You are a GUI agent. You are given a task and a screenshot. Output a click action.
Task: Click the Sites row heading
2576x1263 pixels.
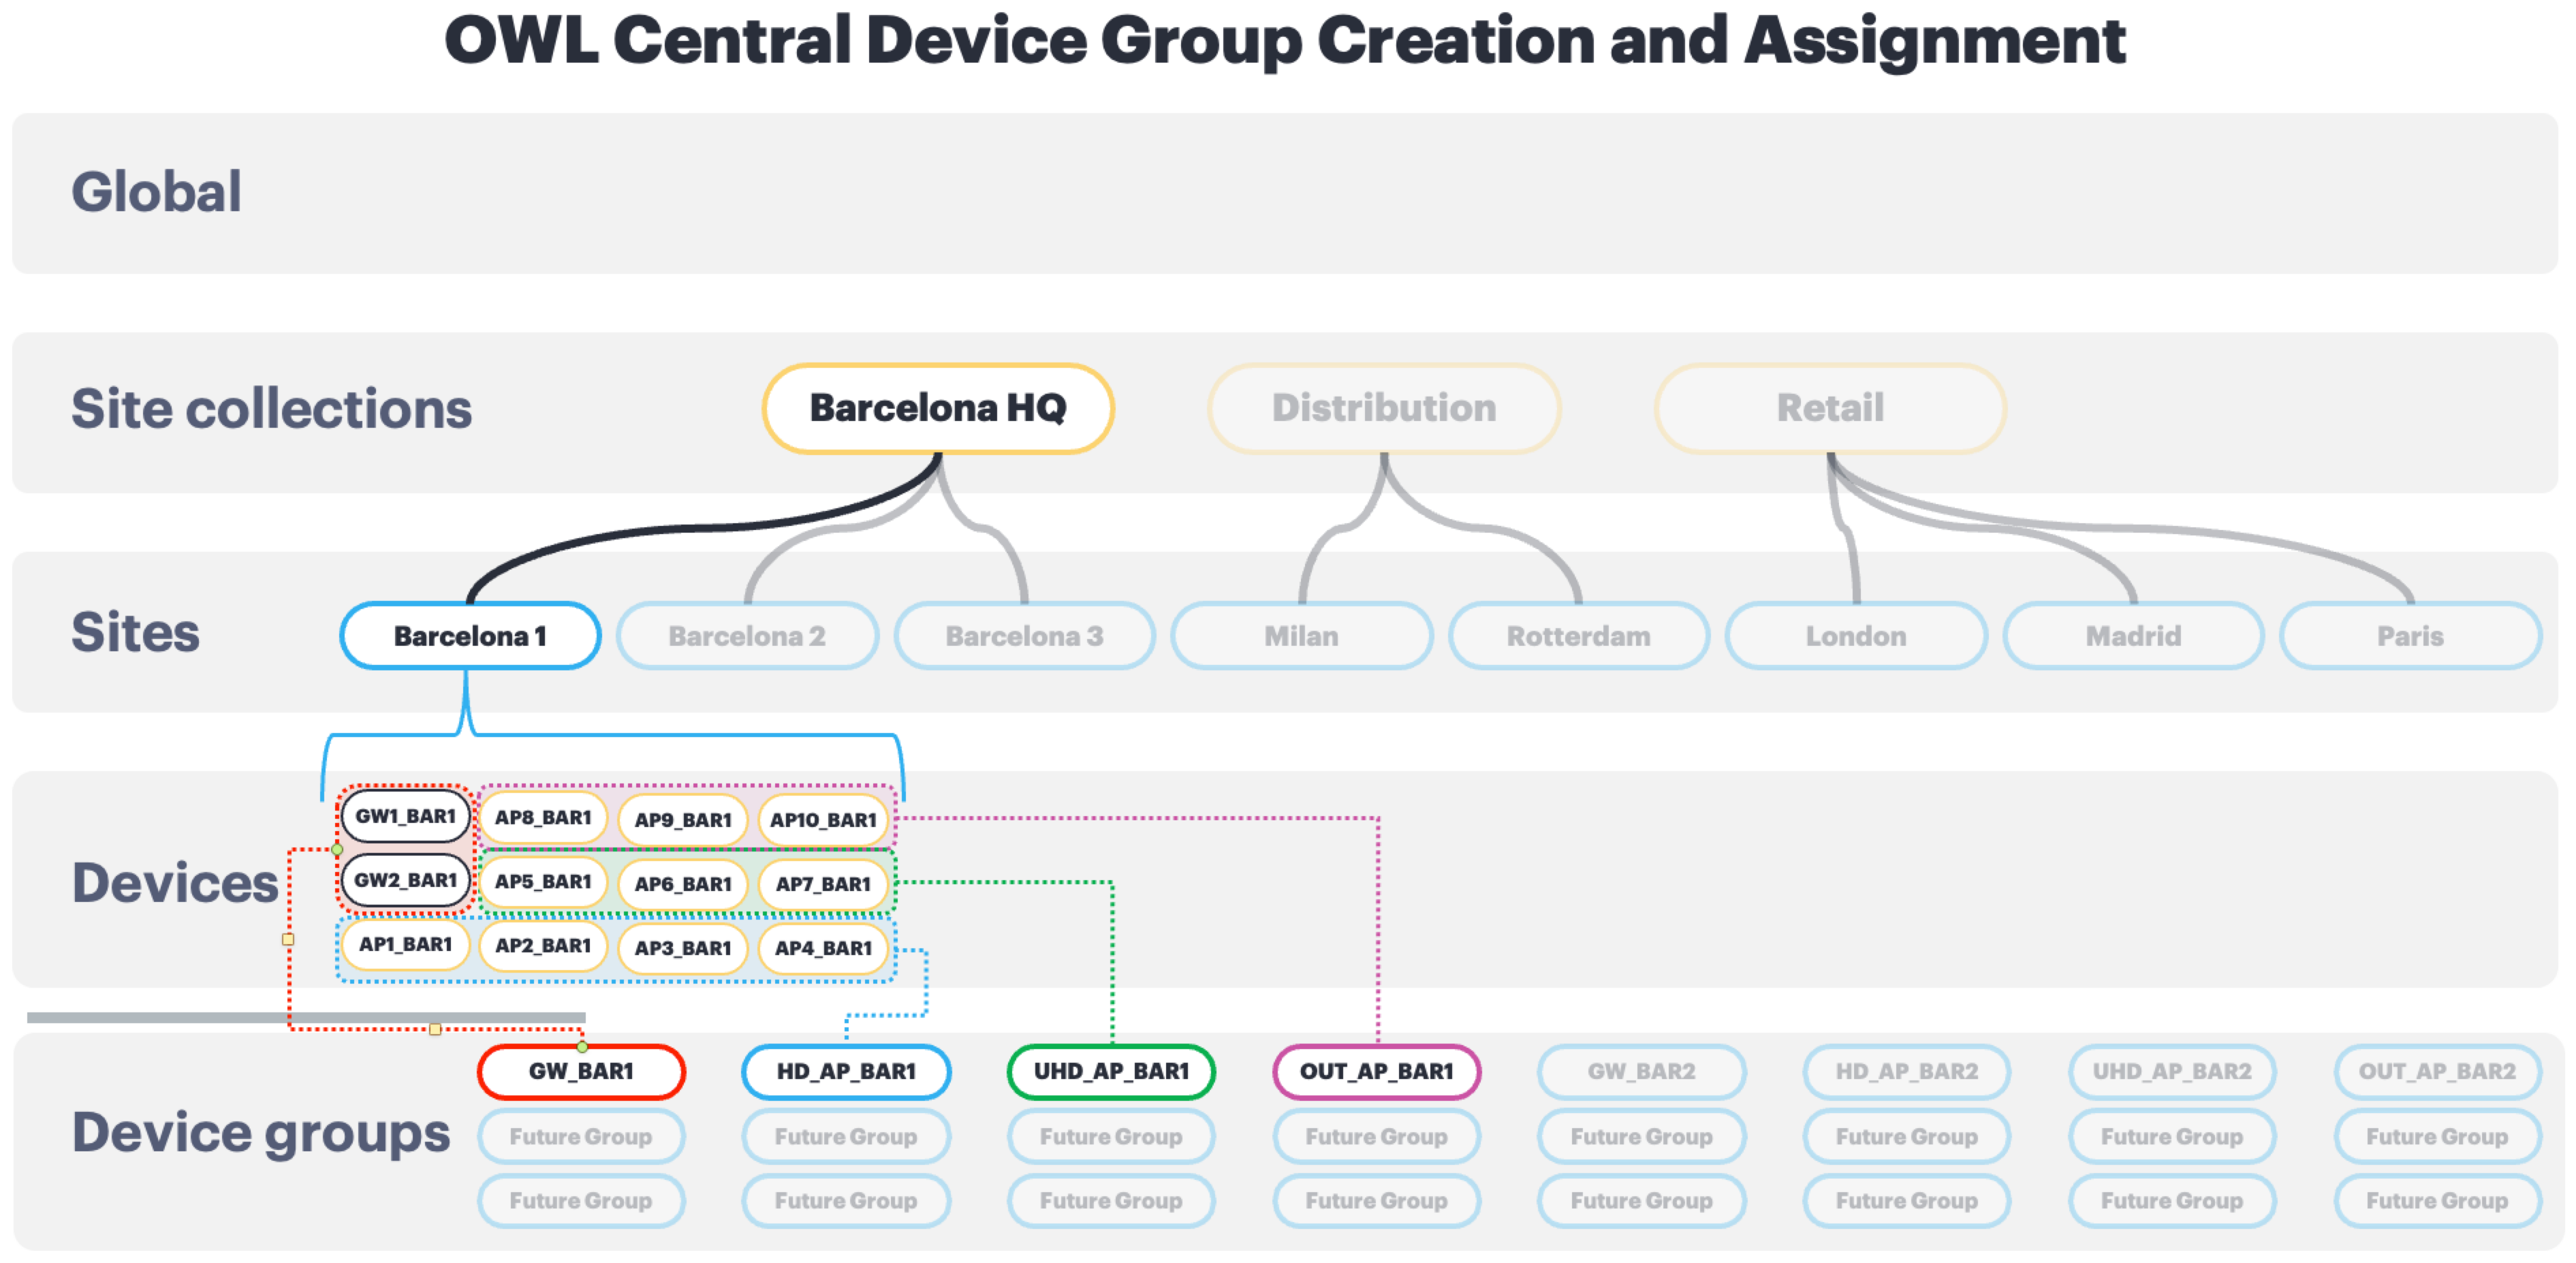click(x=135, y=633)
